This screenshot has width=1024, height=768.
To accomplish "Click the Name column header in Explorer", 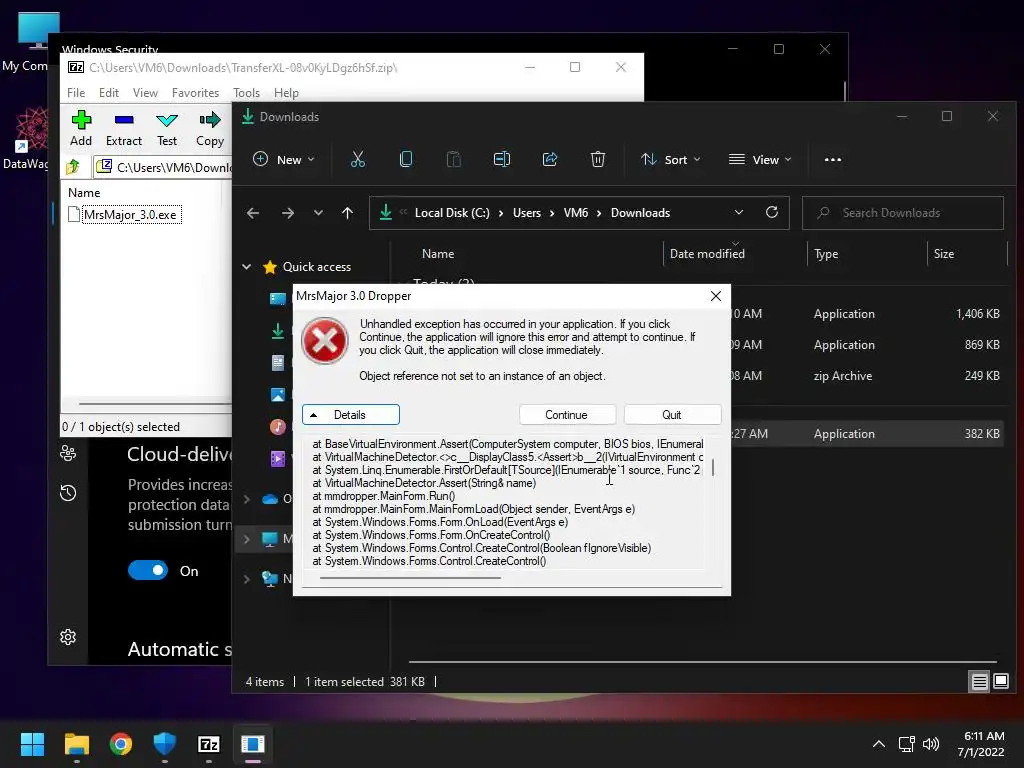I will click(438, 253).
